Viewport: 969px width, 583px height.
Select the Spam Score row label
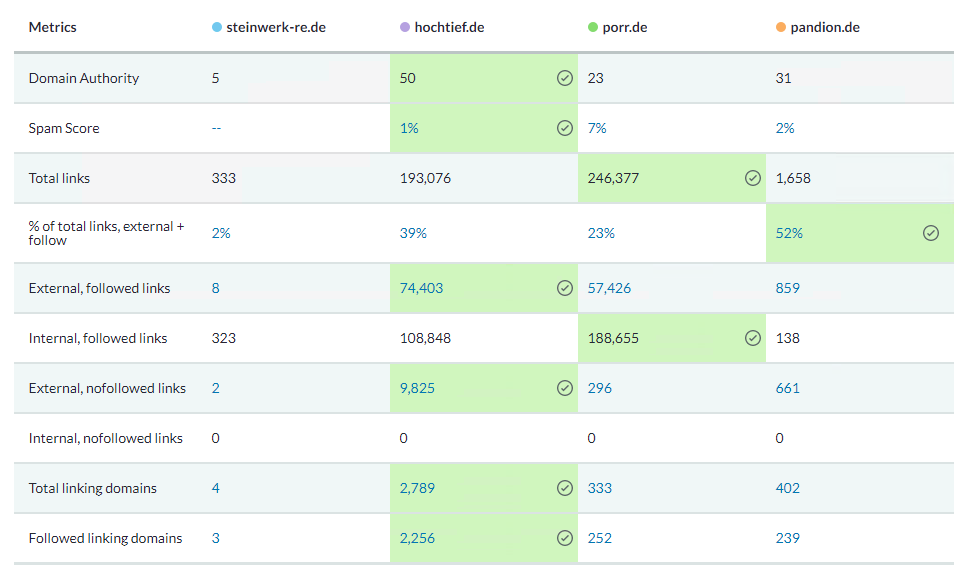64,128
